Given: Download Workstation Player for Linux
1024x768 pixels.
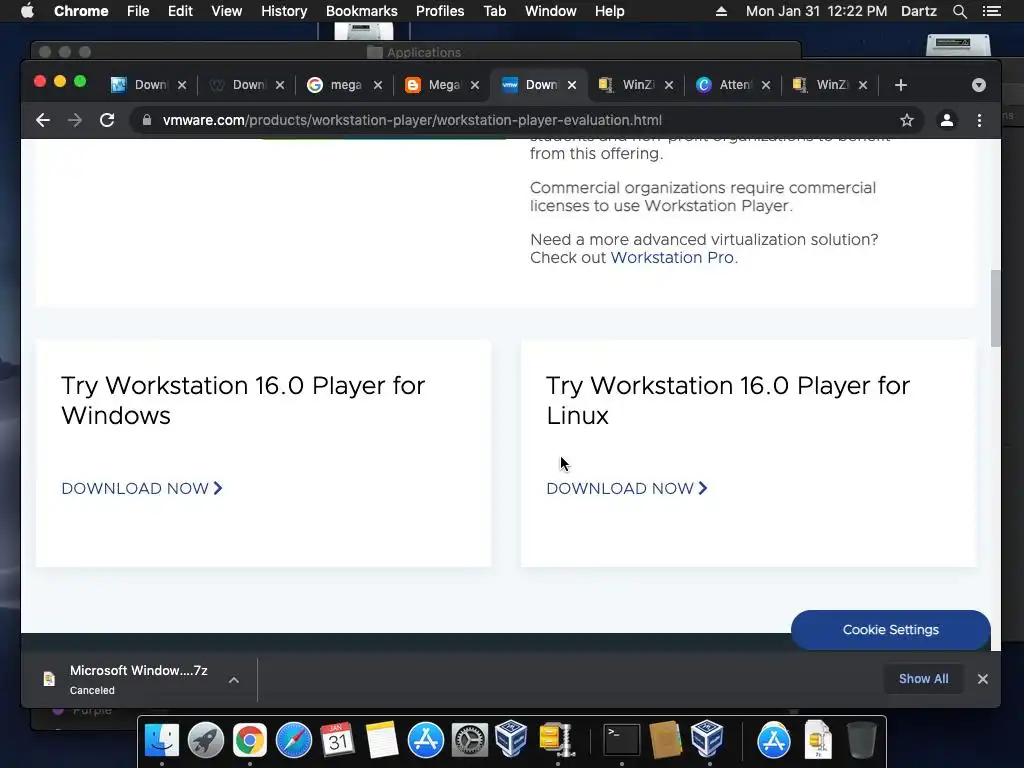Looking at the screenshot, I should point(627,488).
